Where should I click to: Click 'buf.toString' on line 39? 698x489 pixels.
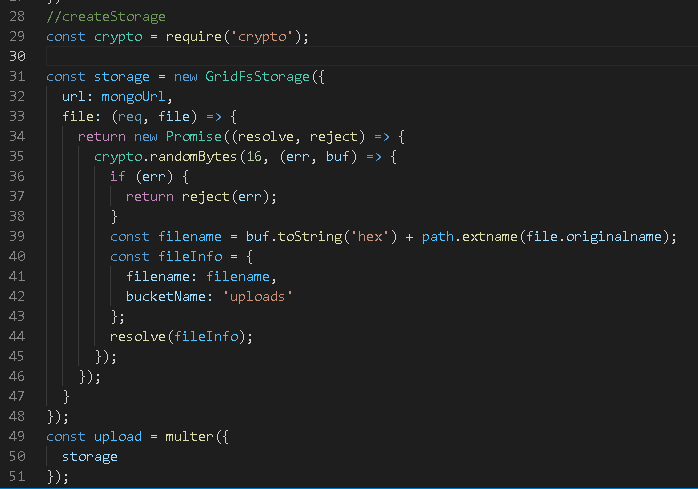[294, 236]
